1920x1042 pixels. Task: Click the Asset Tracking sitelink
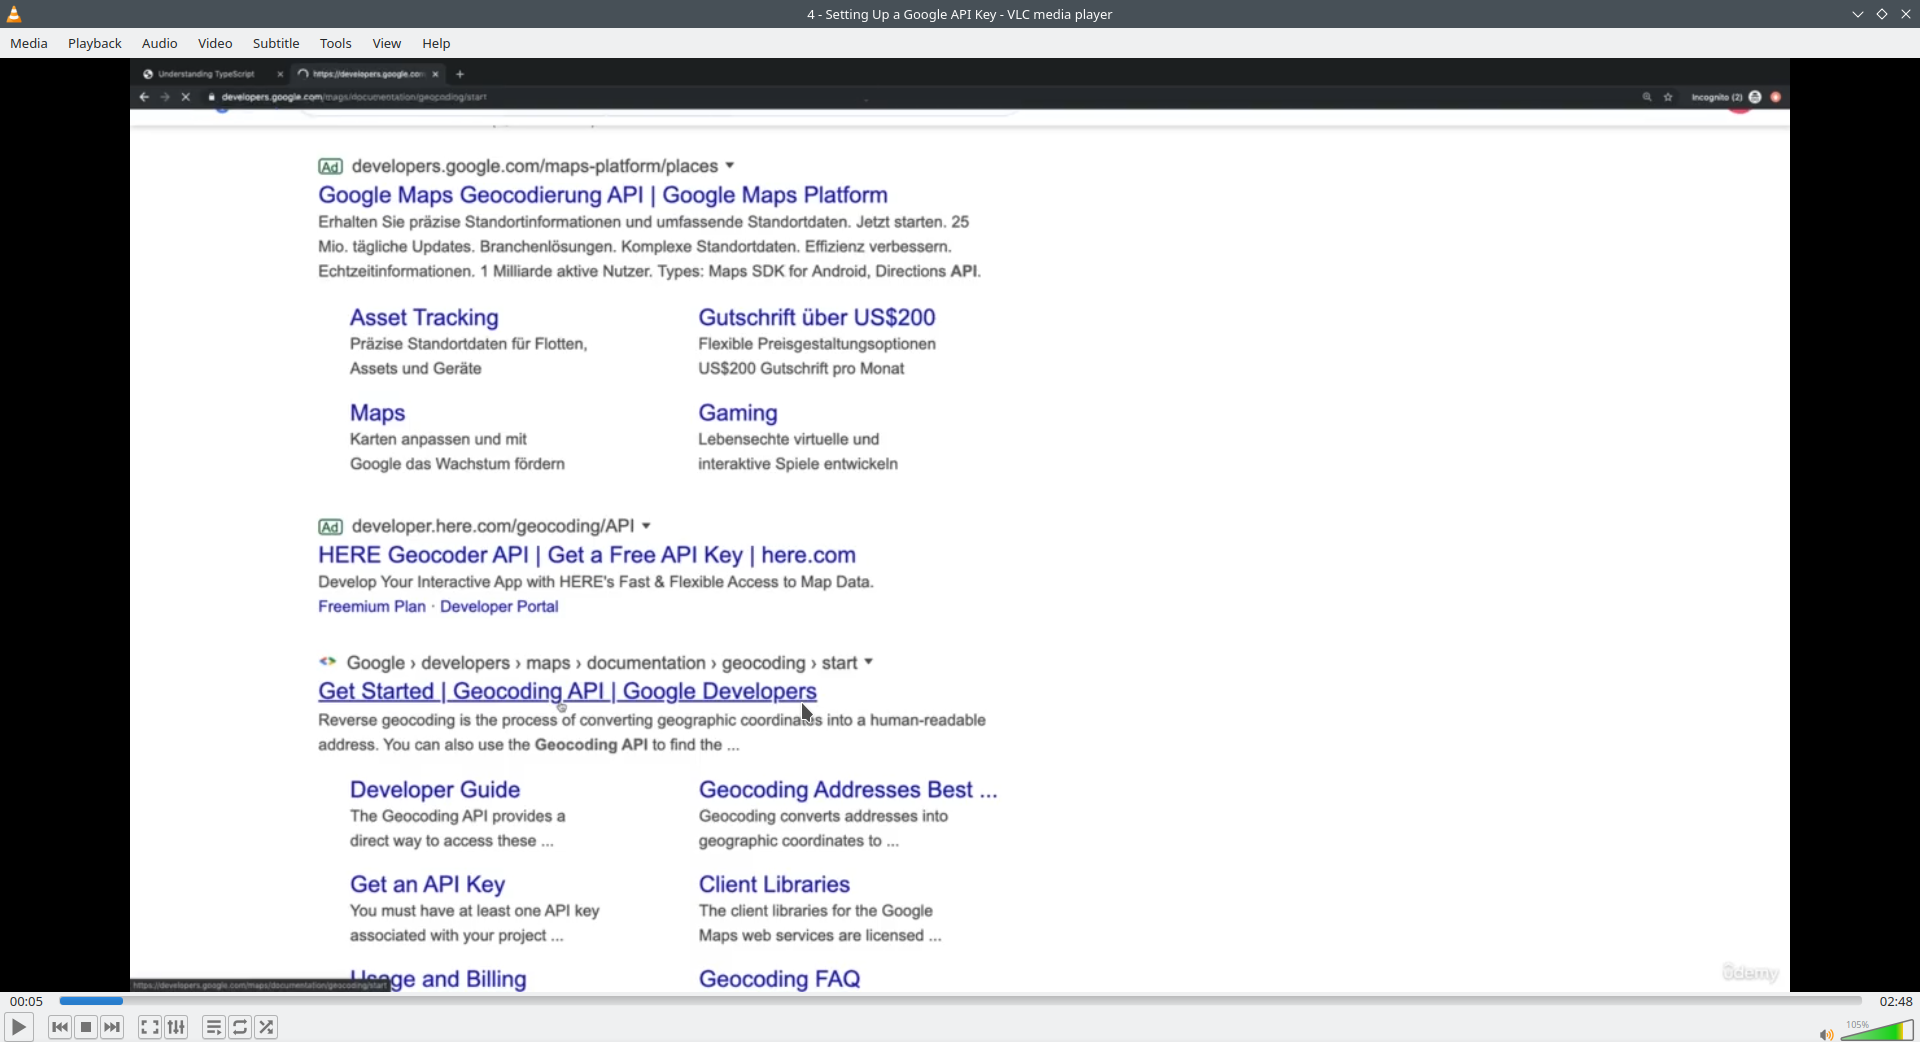pyautogui.click(x=424, y=318)
